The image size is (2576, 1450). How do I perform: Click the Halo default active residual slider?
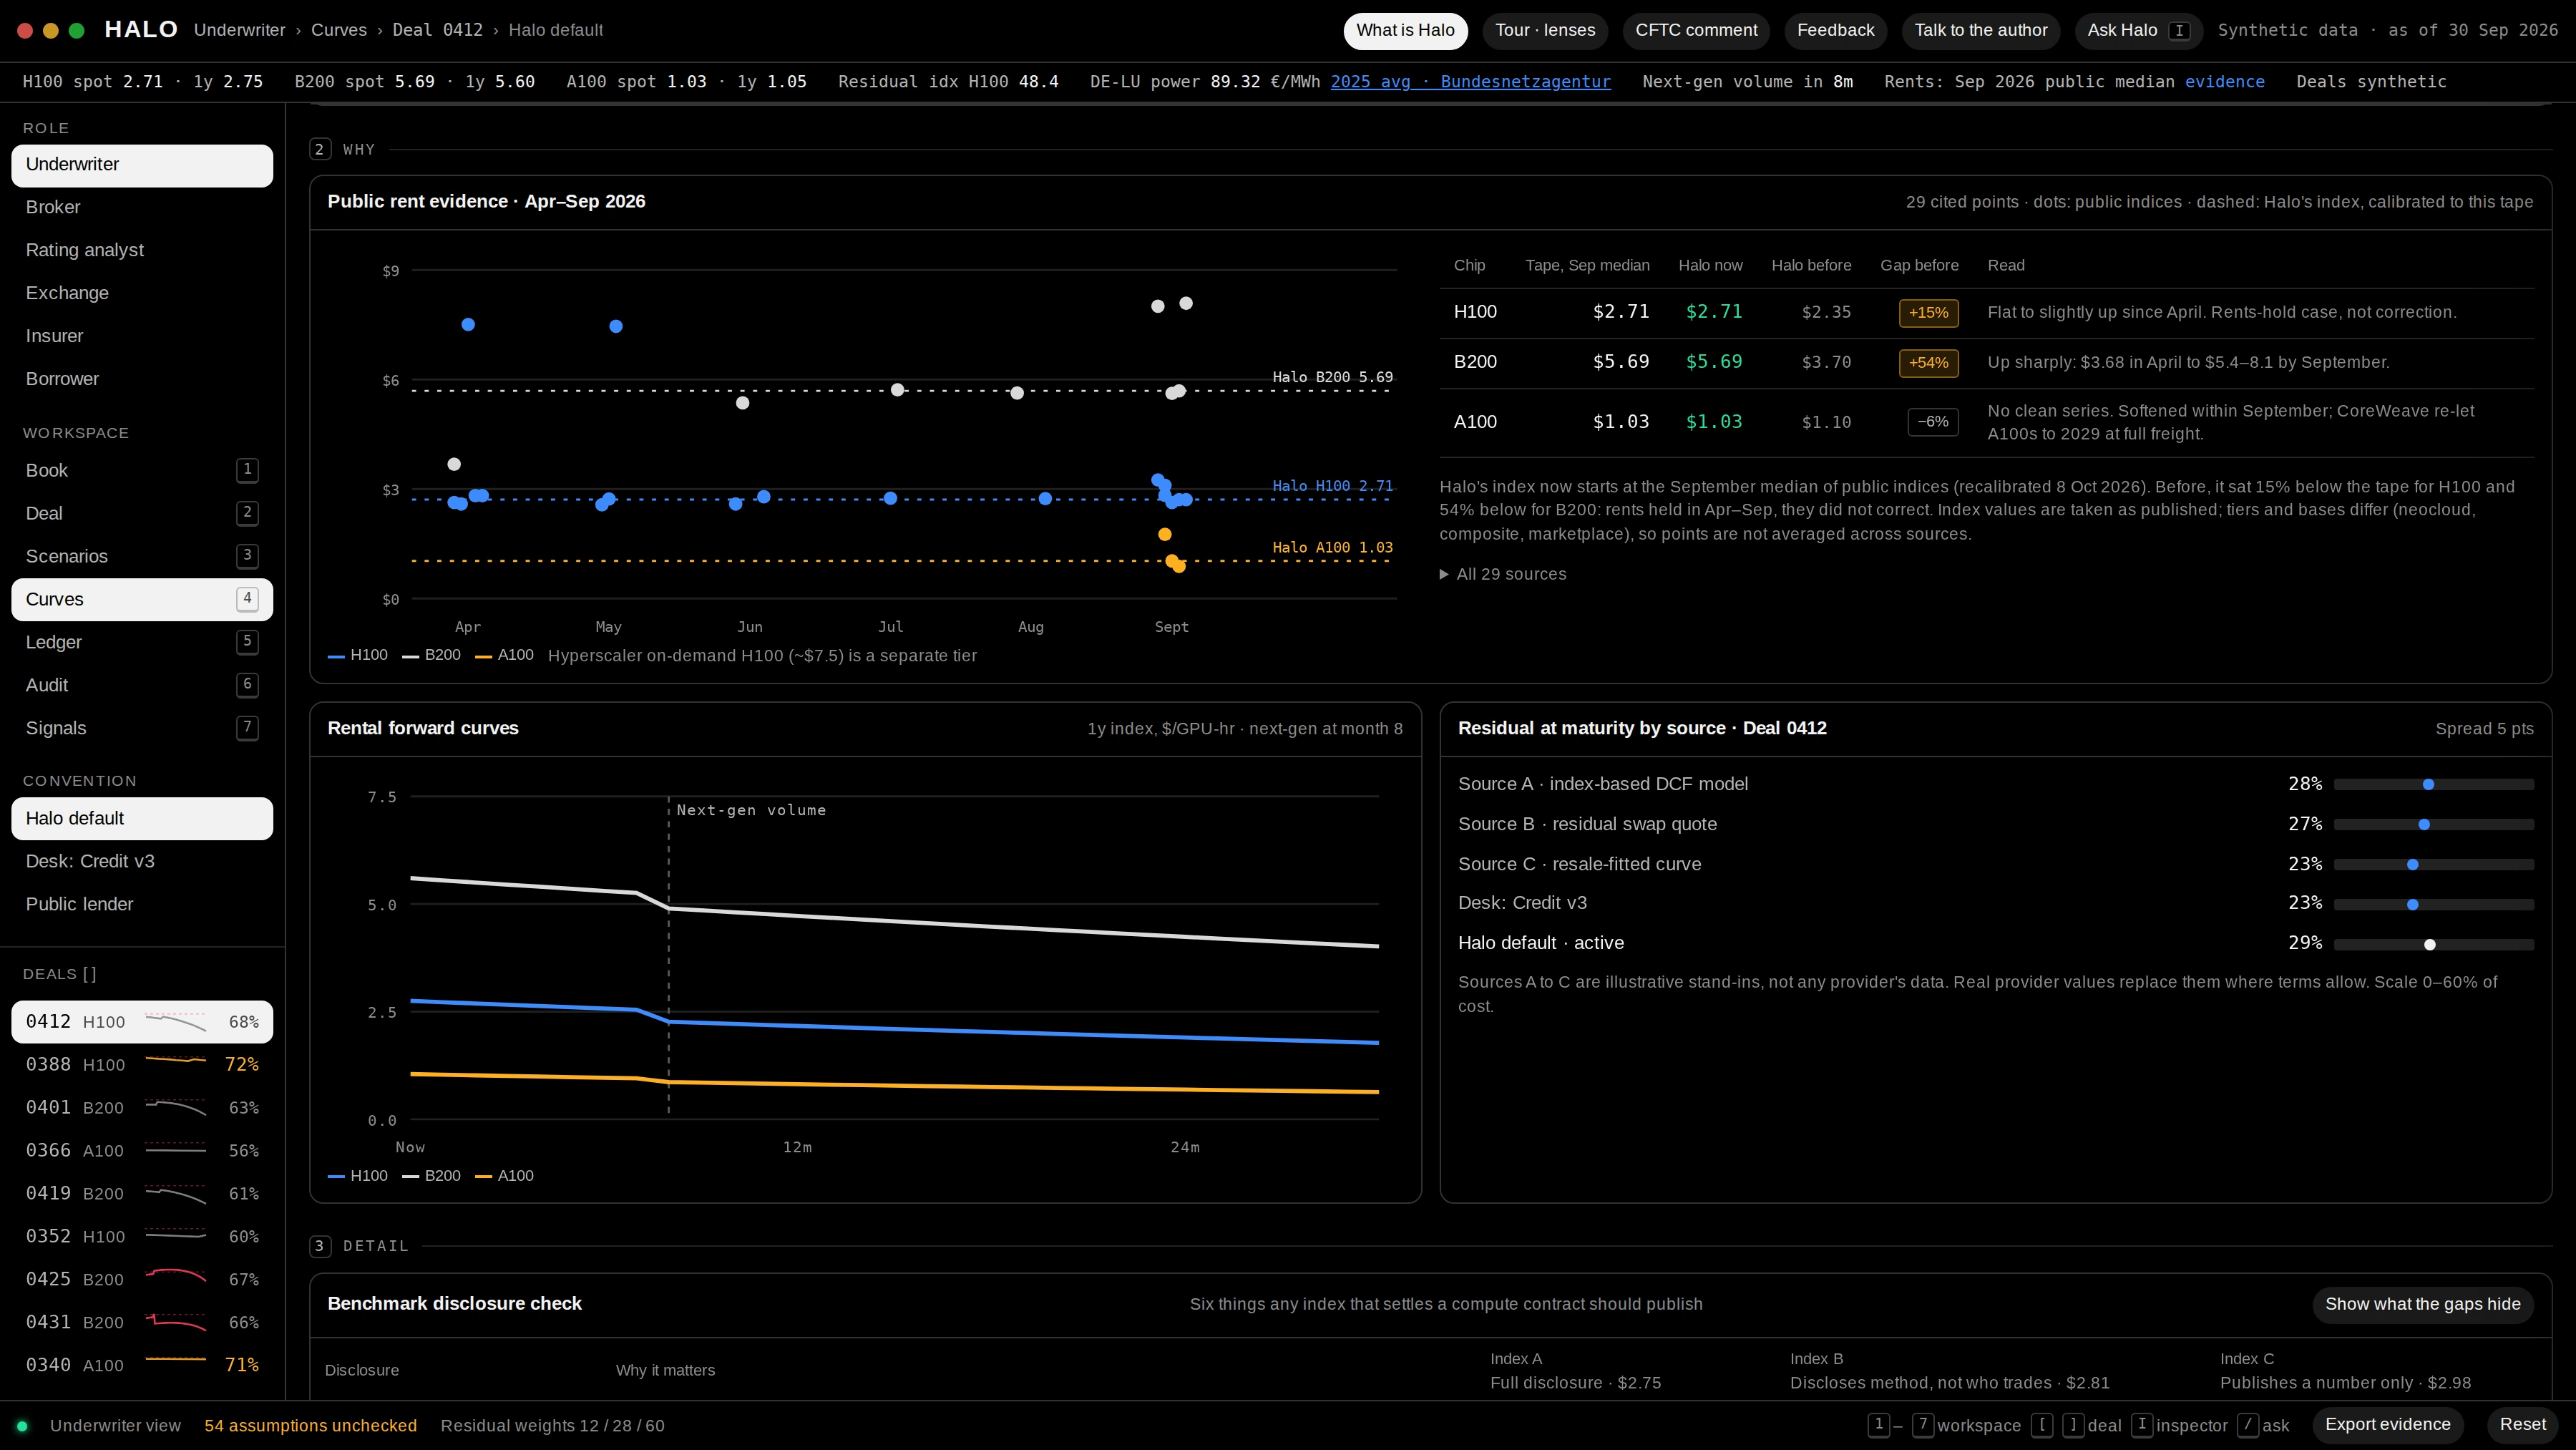coord(2433,945)
